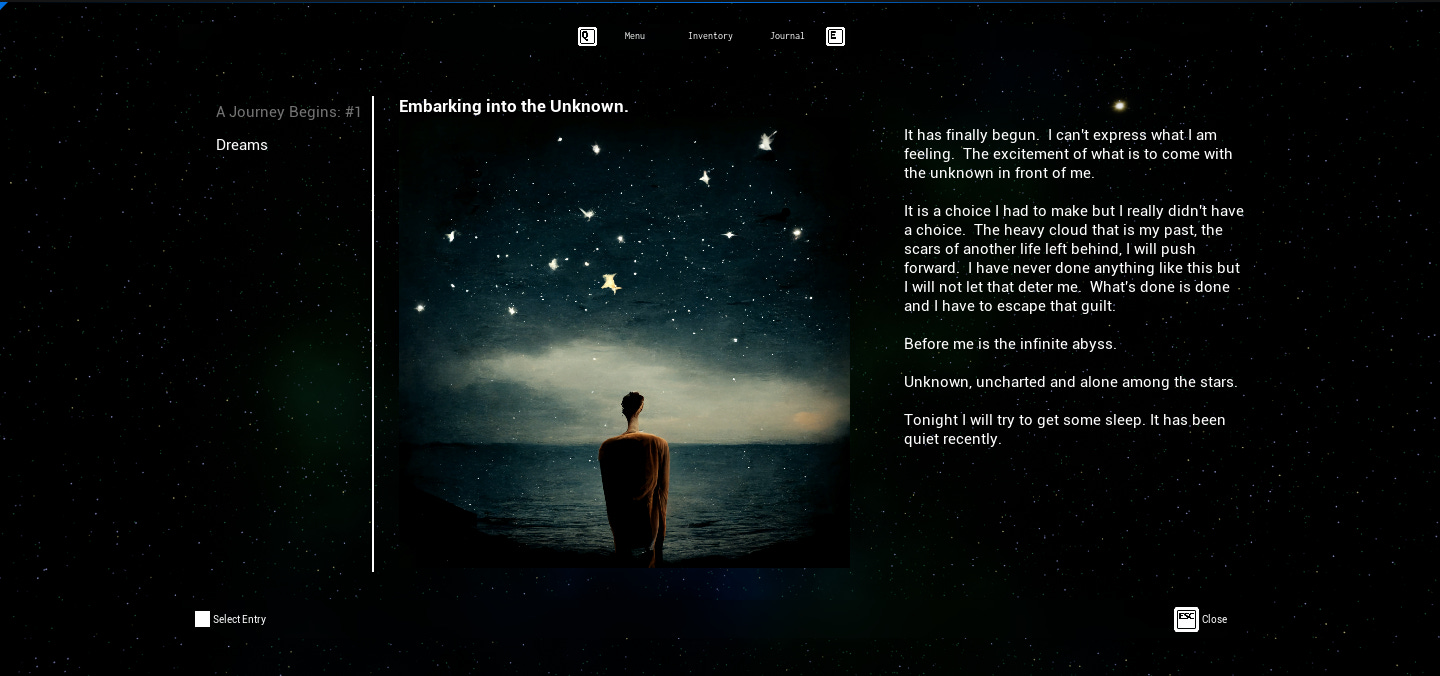
Task: Click the Q key icon in top navigation
Action: [x=587, y=36]
